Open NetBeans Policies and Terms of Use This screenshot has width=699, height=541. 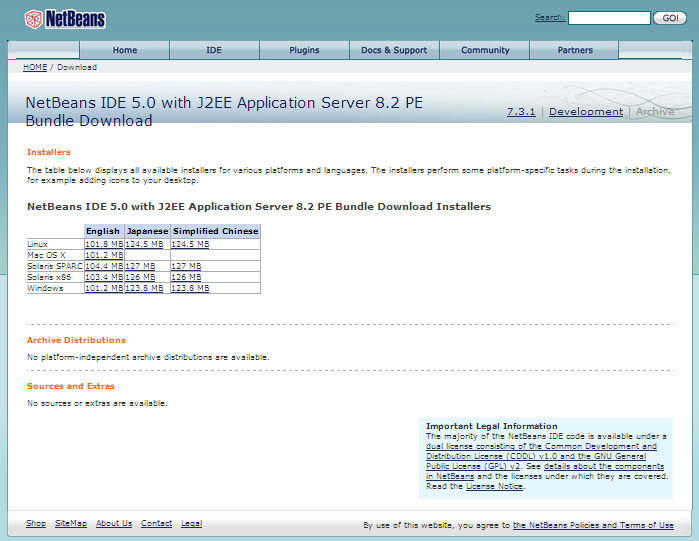point(593,525)
